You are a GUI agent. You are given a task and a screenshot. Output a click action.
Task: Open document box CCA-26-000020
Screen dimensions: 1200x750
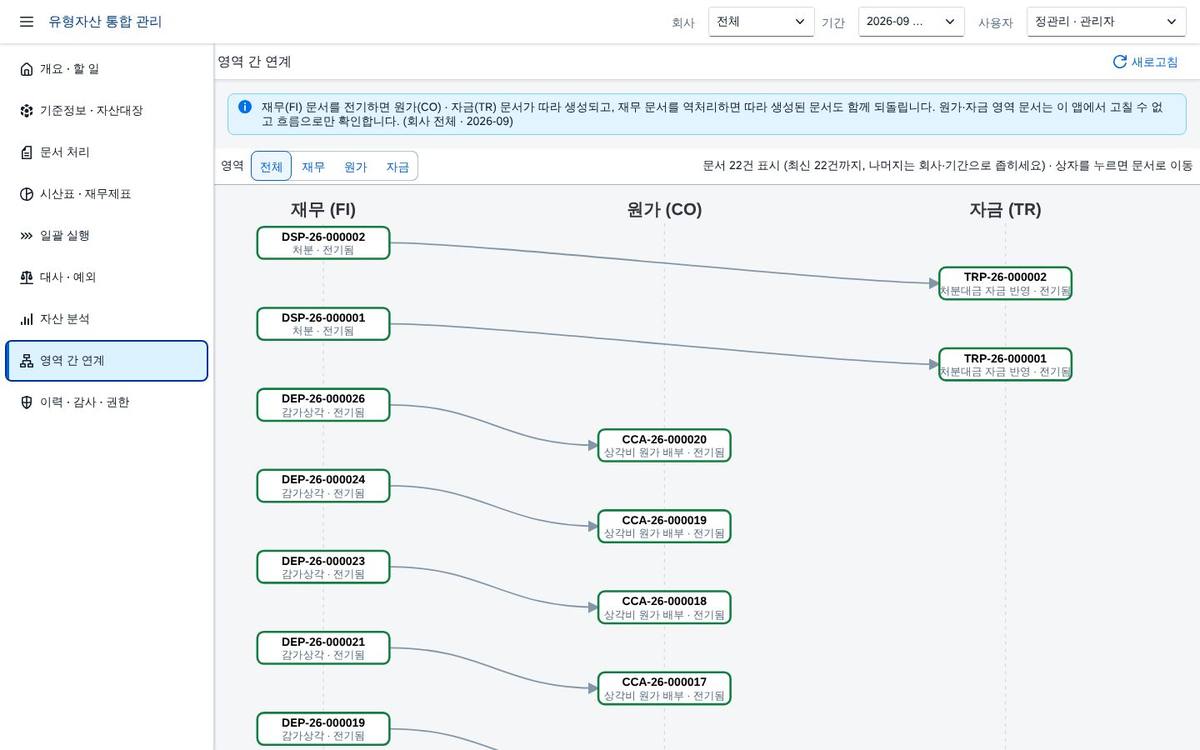pyautogui.click(x=664, y=446)
